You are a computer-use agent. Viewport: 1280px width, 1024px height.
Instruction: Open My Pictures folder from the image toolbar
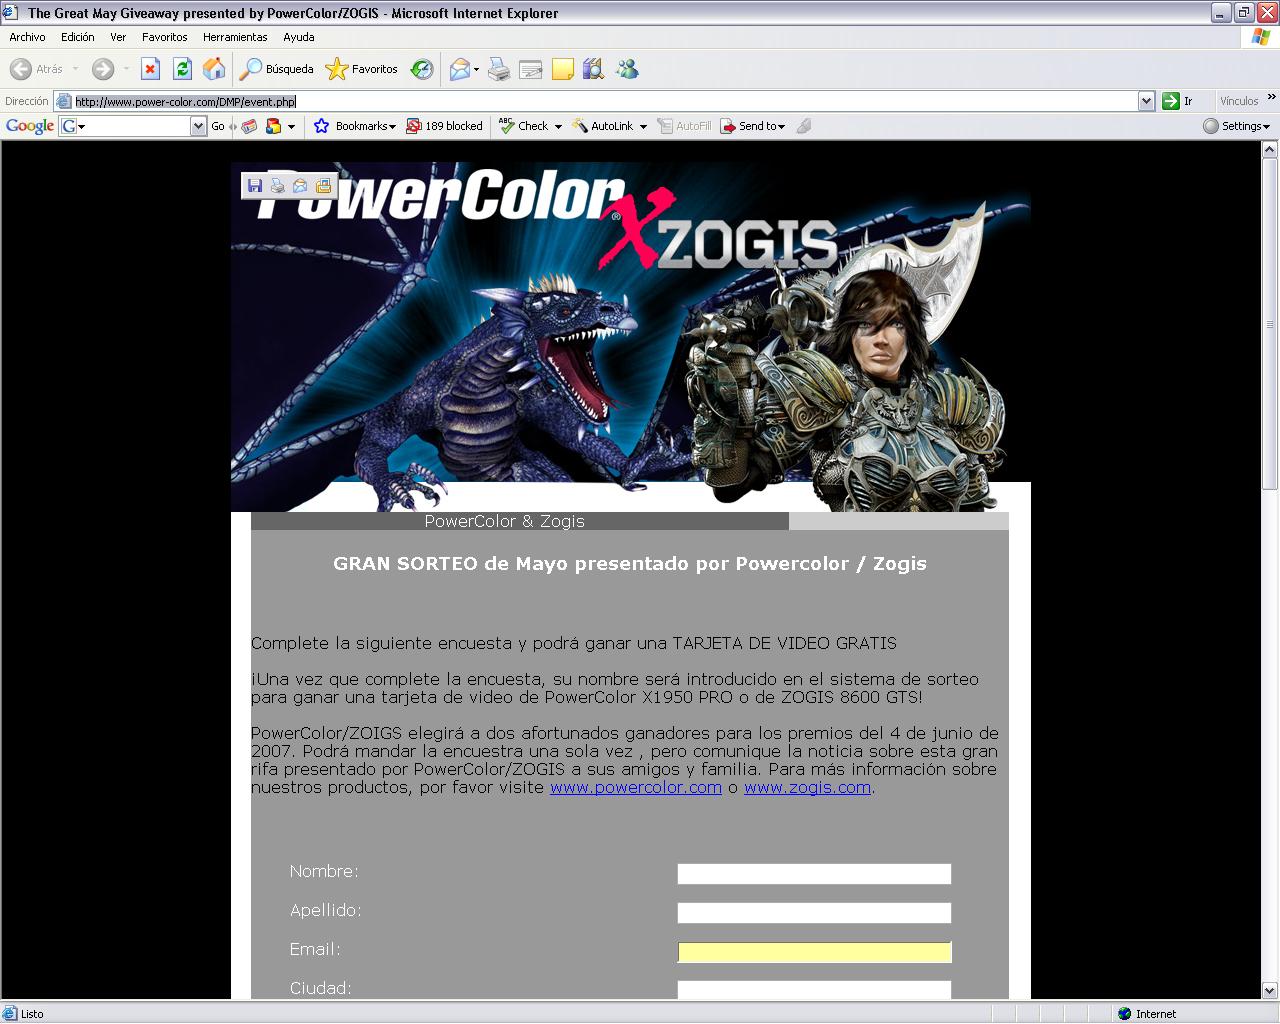pos(323,186)
